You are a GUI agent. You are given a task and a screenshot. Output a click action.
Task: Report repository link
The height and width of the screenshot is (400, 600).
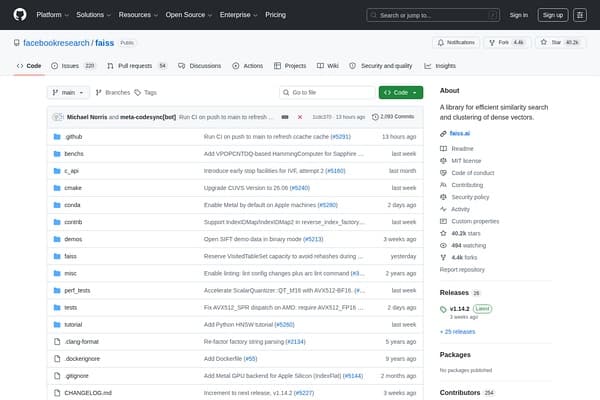[462, 270]
